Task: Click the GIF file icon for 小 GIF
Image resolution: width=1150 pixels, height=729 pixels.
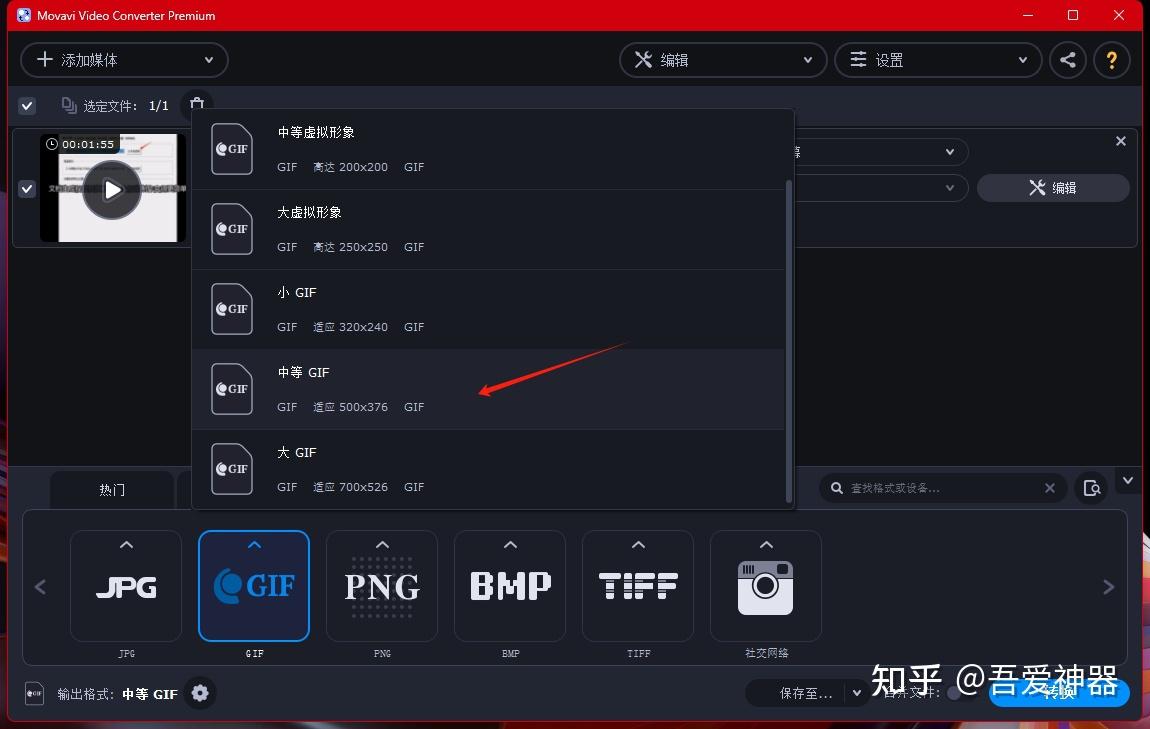Action: (x=232, y=309)
